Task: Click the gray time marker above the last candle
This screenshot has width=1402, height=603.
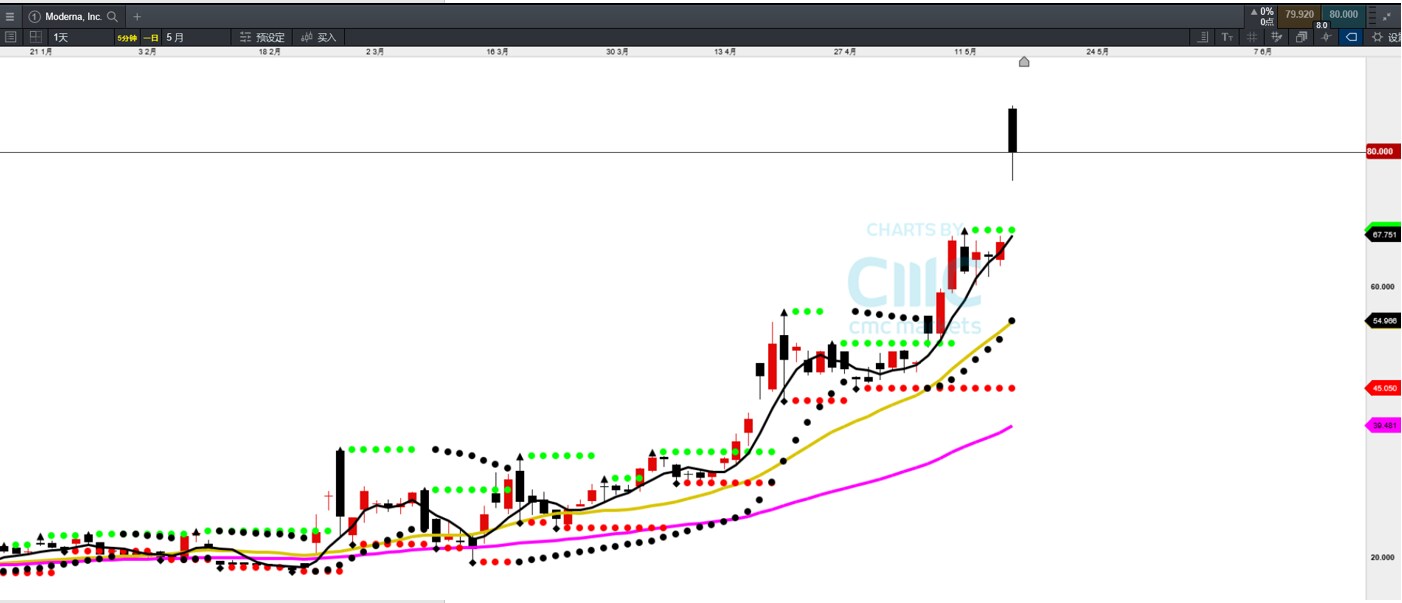Action: coord(1024,62)
